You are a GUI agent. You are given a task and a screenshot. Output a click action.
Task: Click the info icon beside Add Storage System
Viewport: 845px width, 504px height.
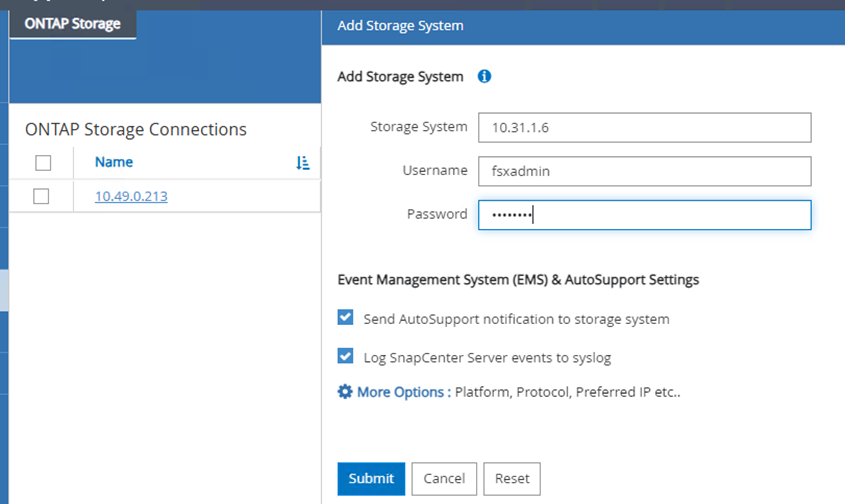pyautogui.click(x=484, y=76)
